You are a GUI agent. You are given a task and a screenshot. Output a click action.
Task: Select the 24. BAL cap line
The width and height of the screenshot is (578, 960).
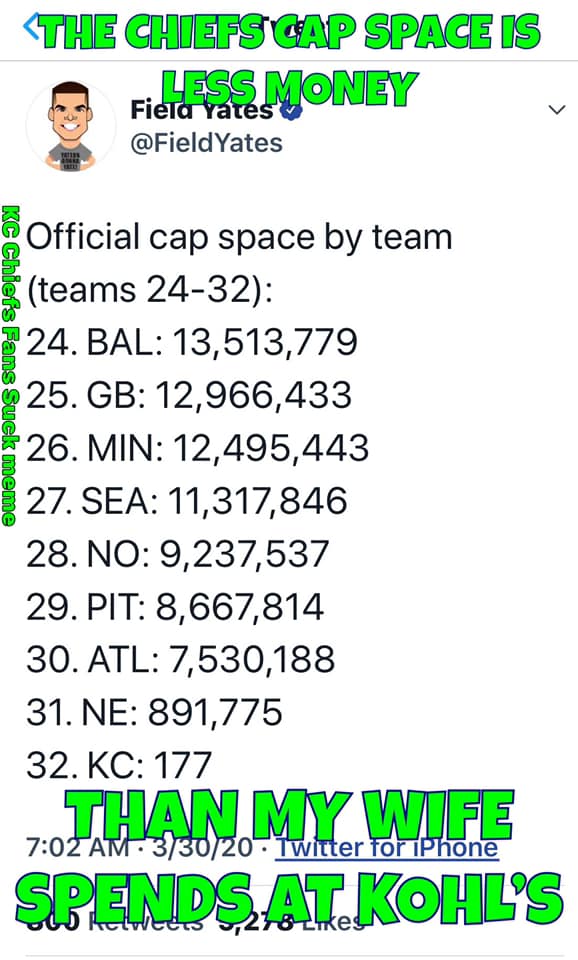(192, 342)
